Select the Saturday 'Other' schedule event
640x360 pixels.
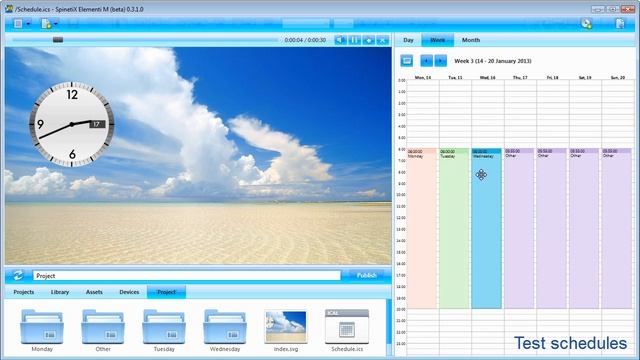(584, 228)
